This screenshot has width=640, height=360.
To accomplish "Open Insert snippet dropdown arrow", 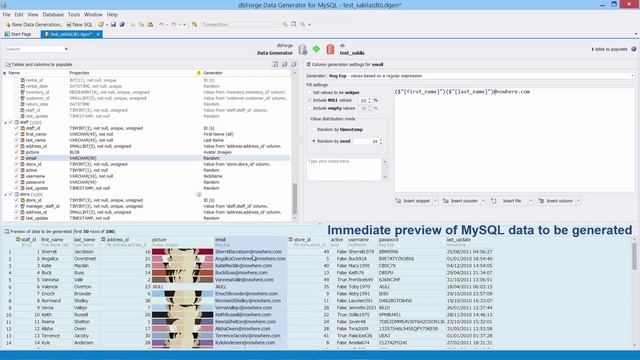I will 435,201.
